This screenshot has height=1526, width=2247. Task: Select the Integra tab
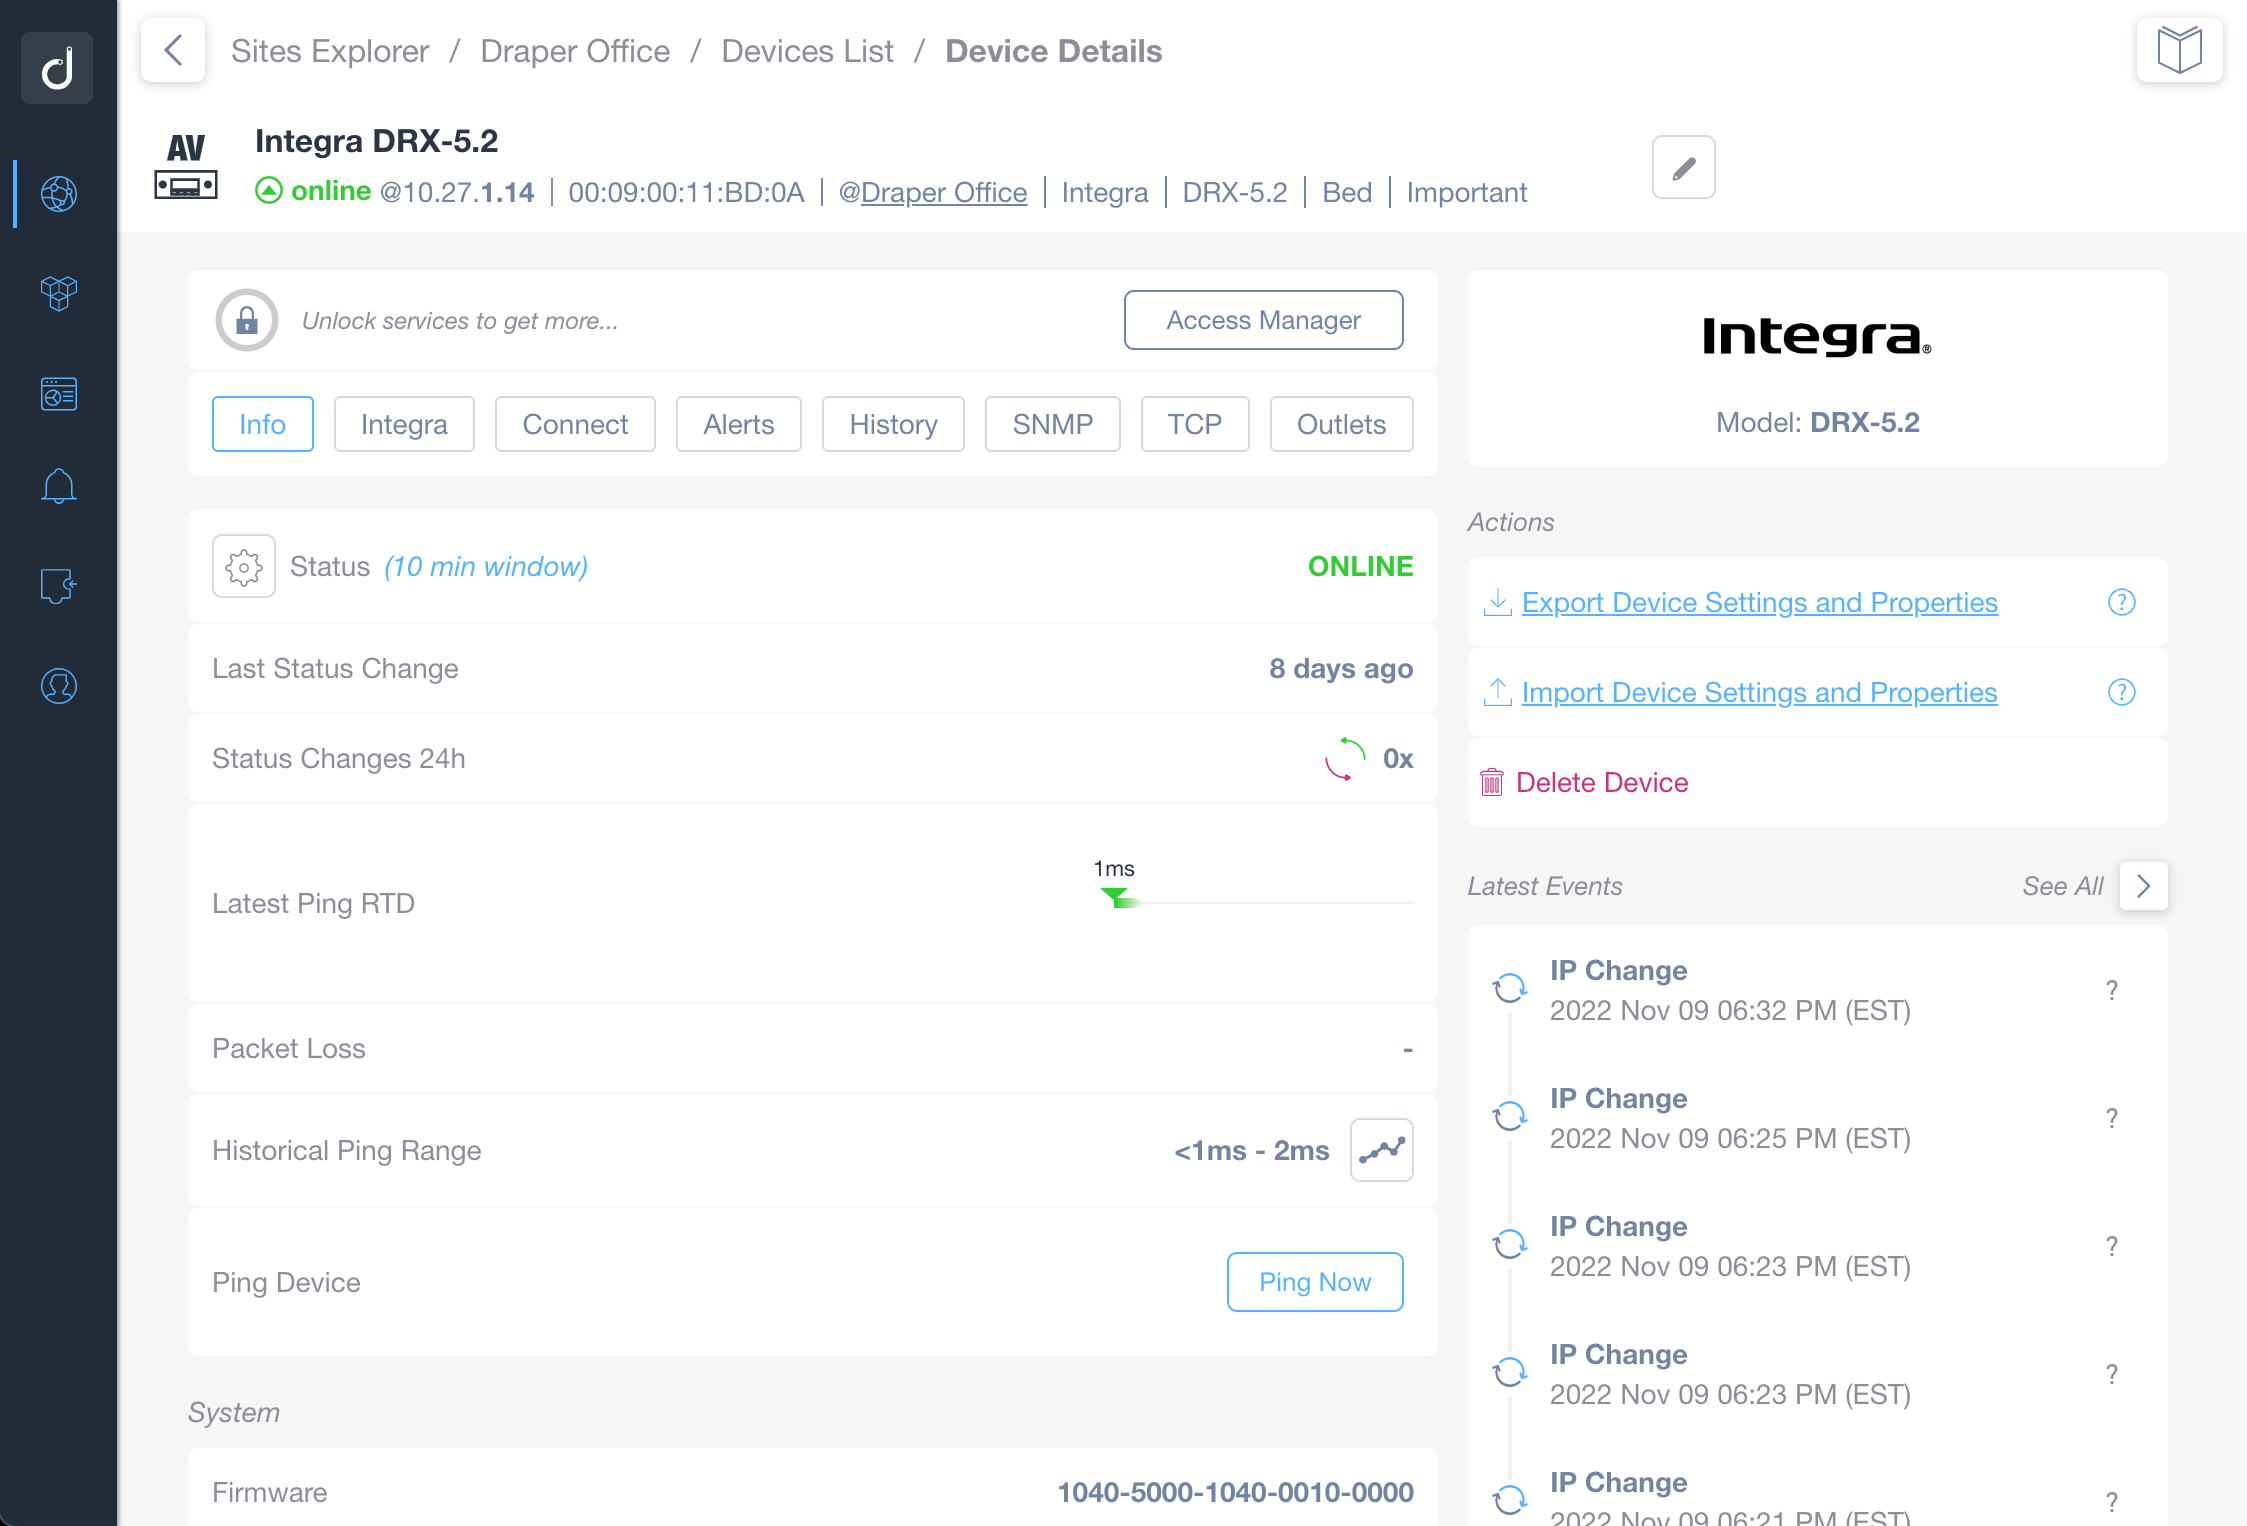click(x=403, y=424)
